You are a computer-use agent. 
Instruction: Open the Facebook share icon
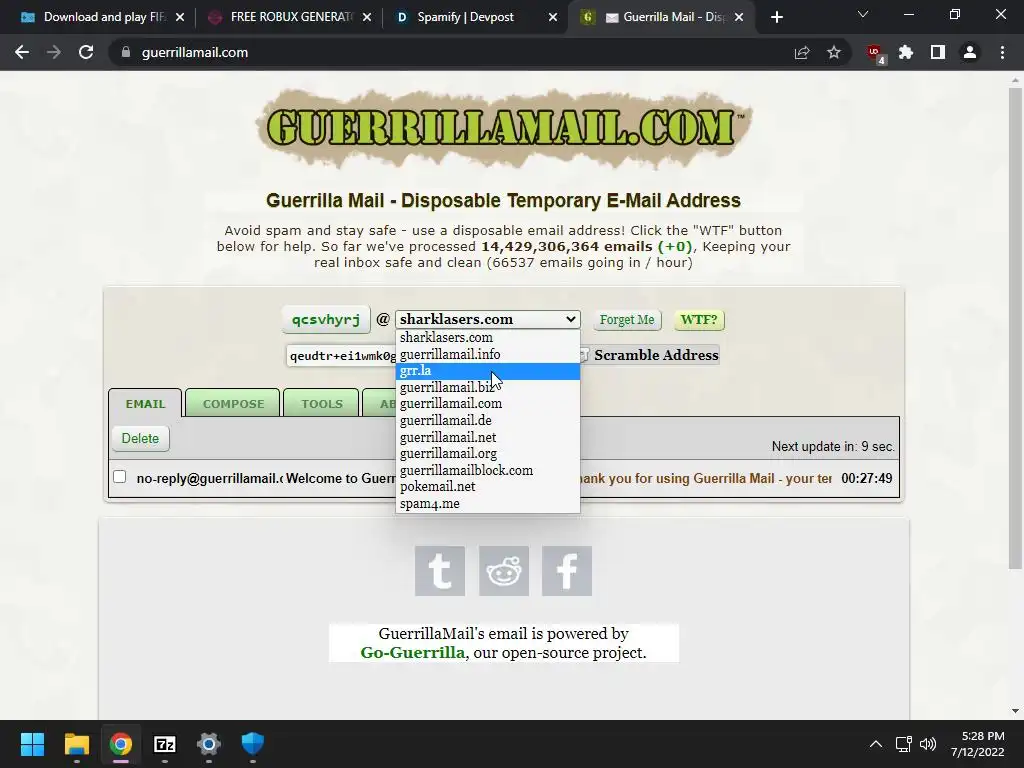click(x=567, y=571)
